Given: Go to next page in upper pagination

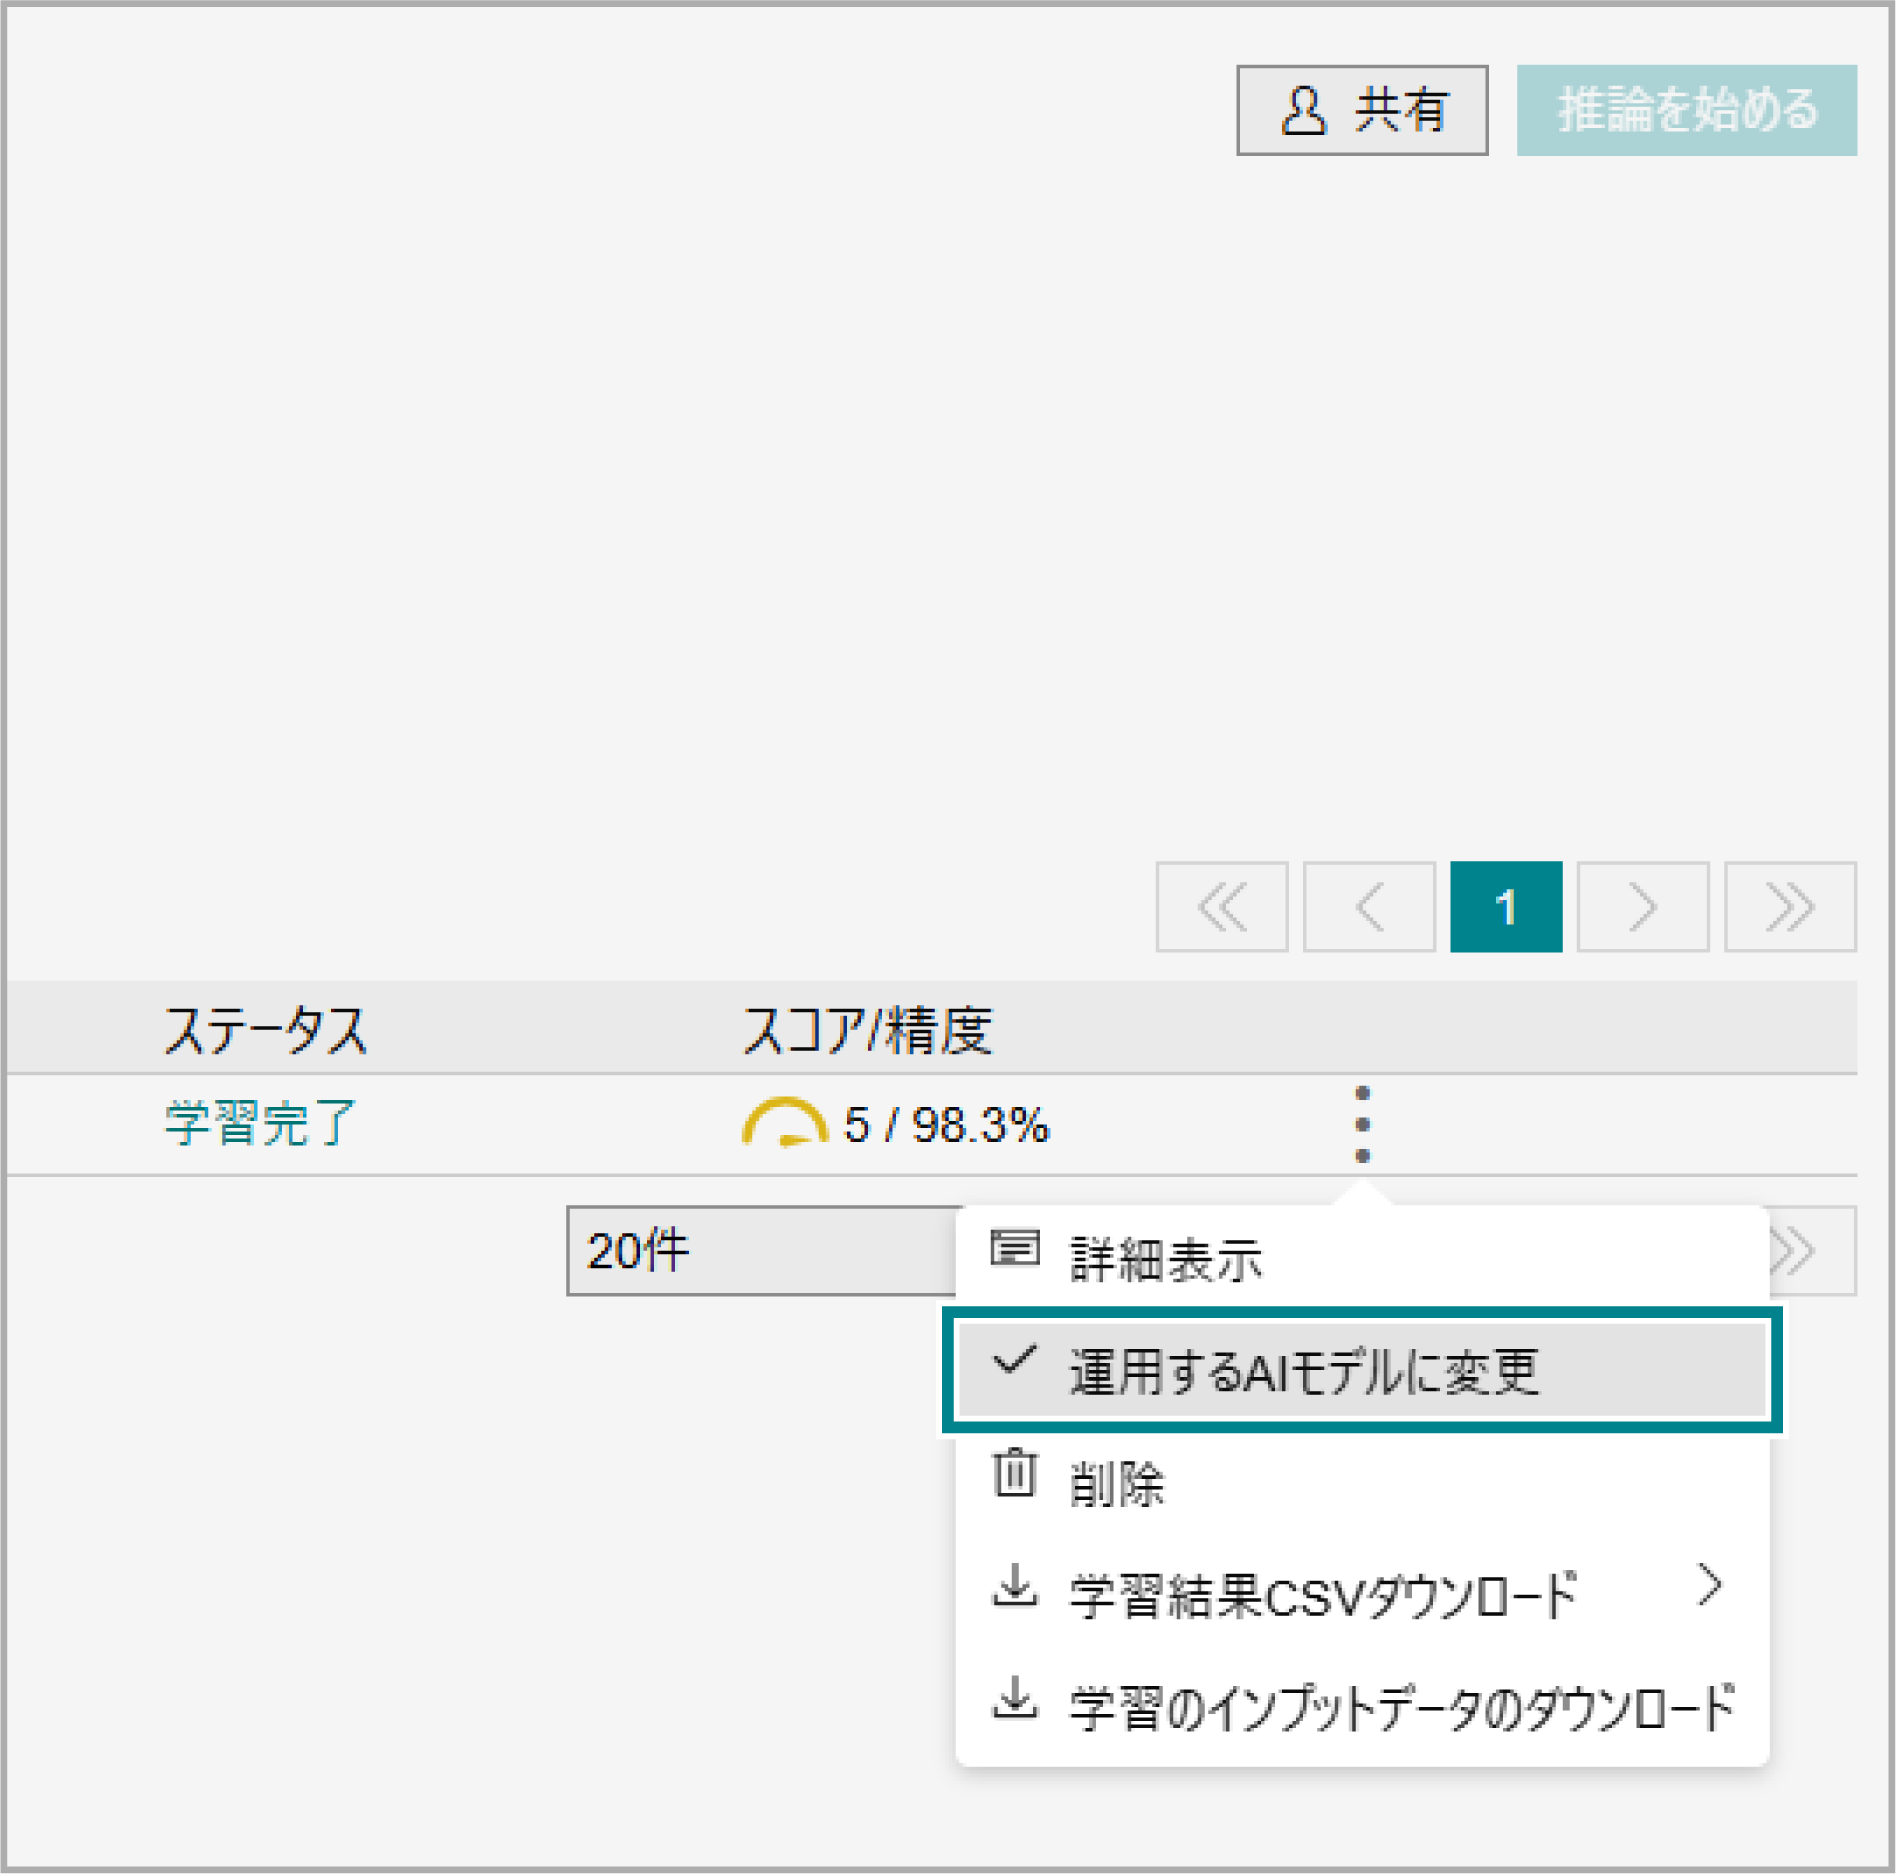Looking at the screenshot, I should coord(1642,906).
